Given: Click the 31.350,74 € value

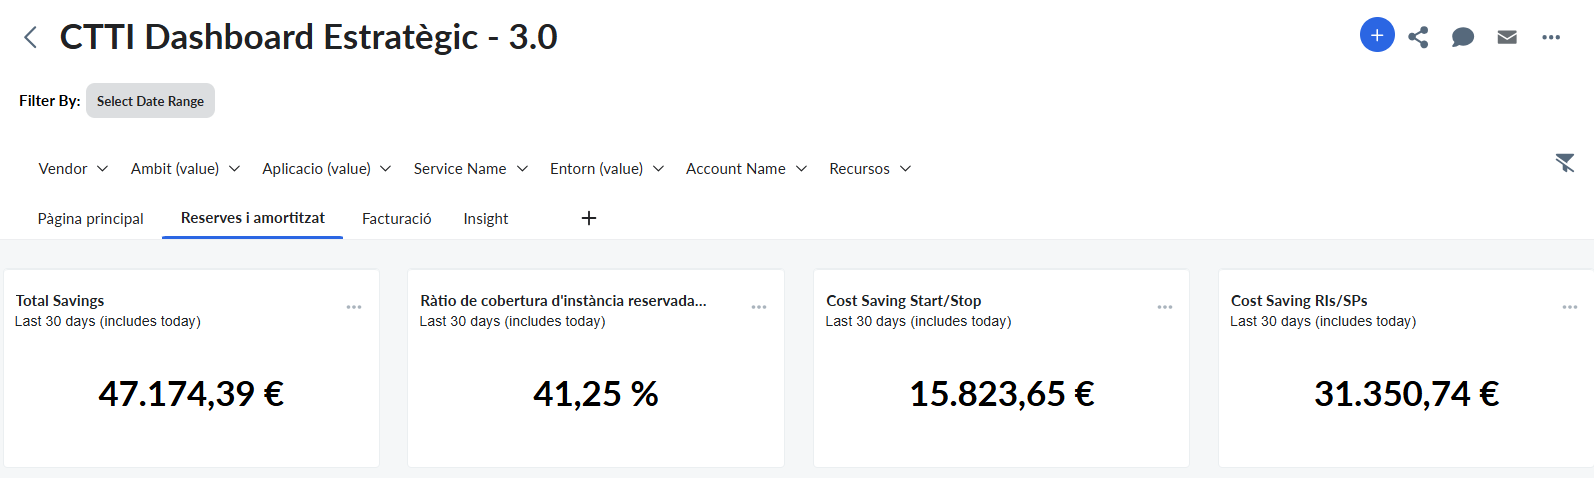Looking at the screenshot, I should [x=1407, y=394].
